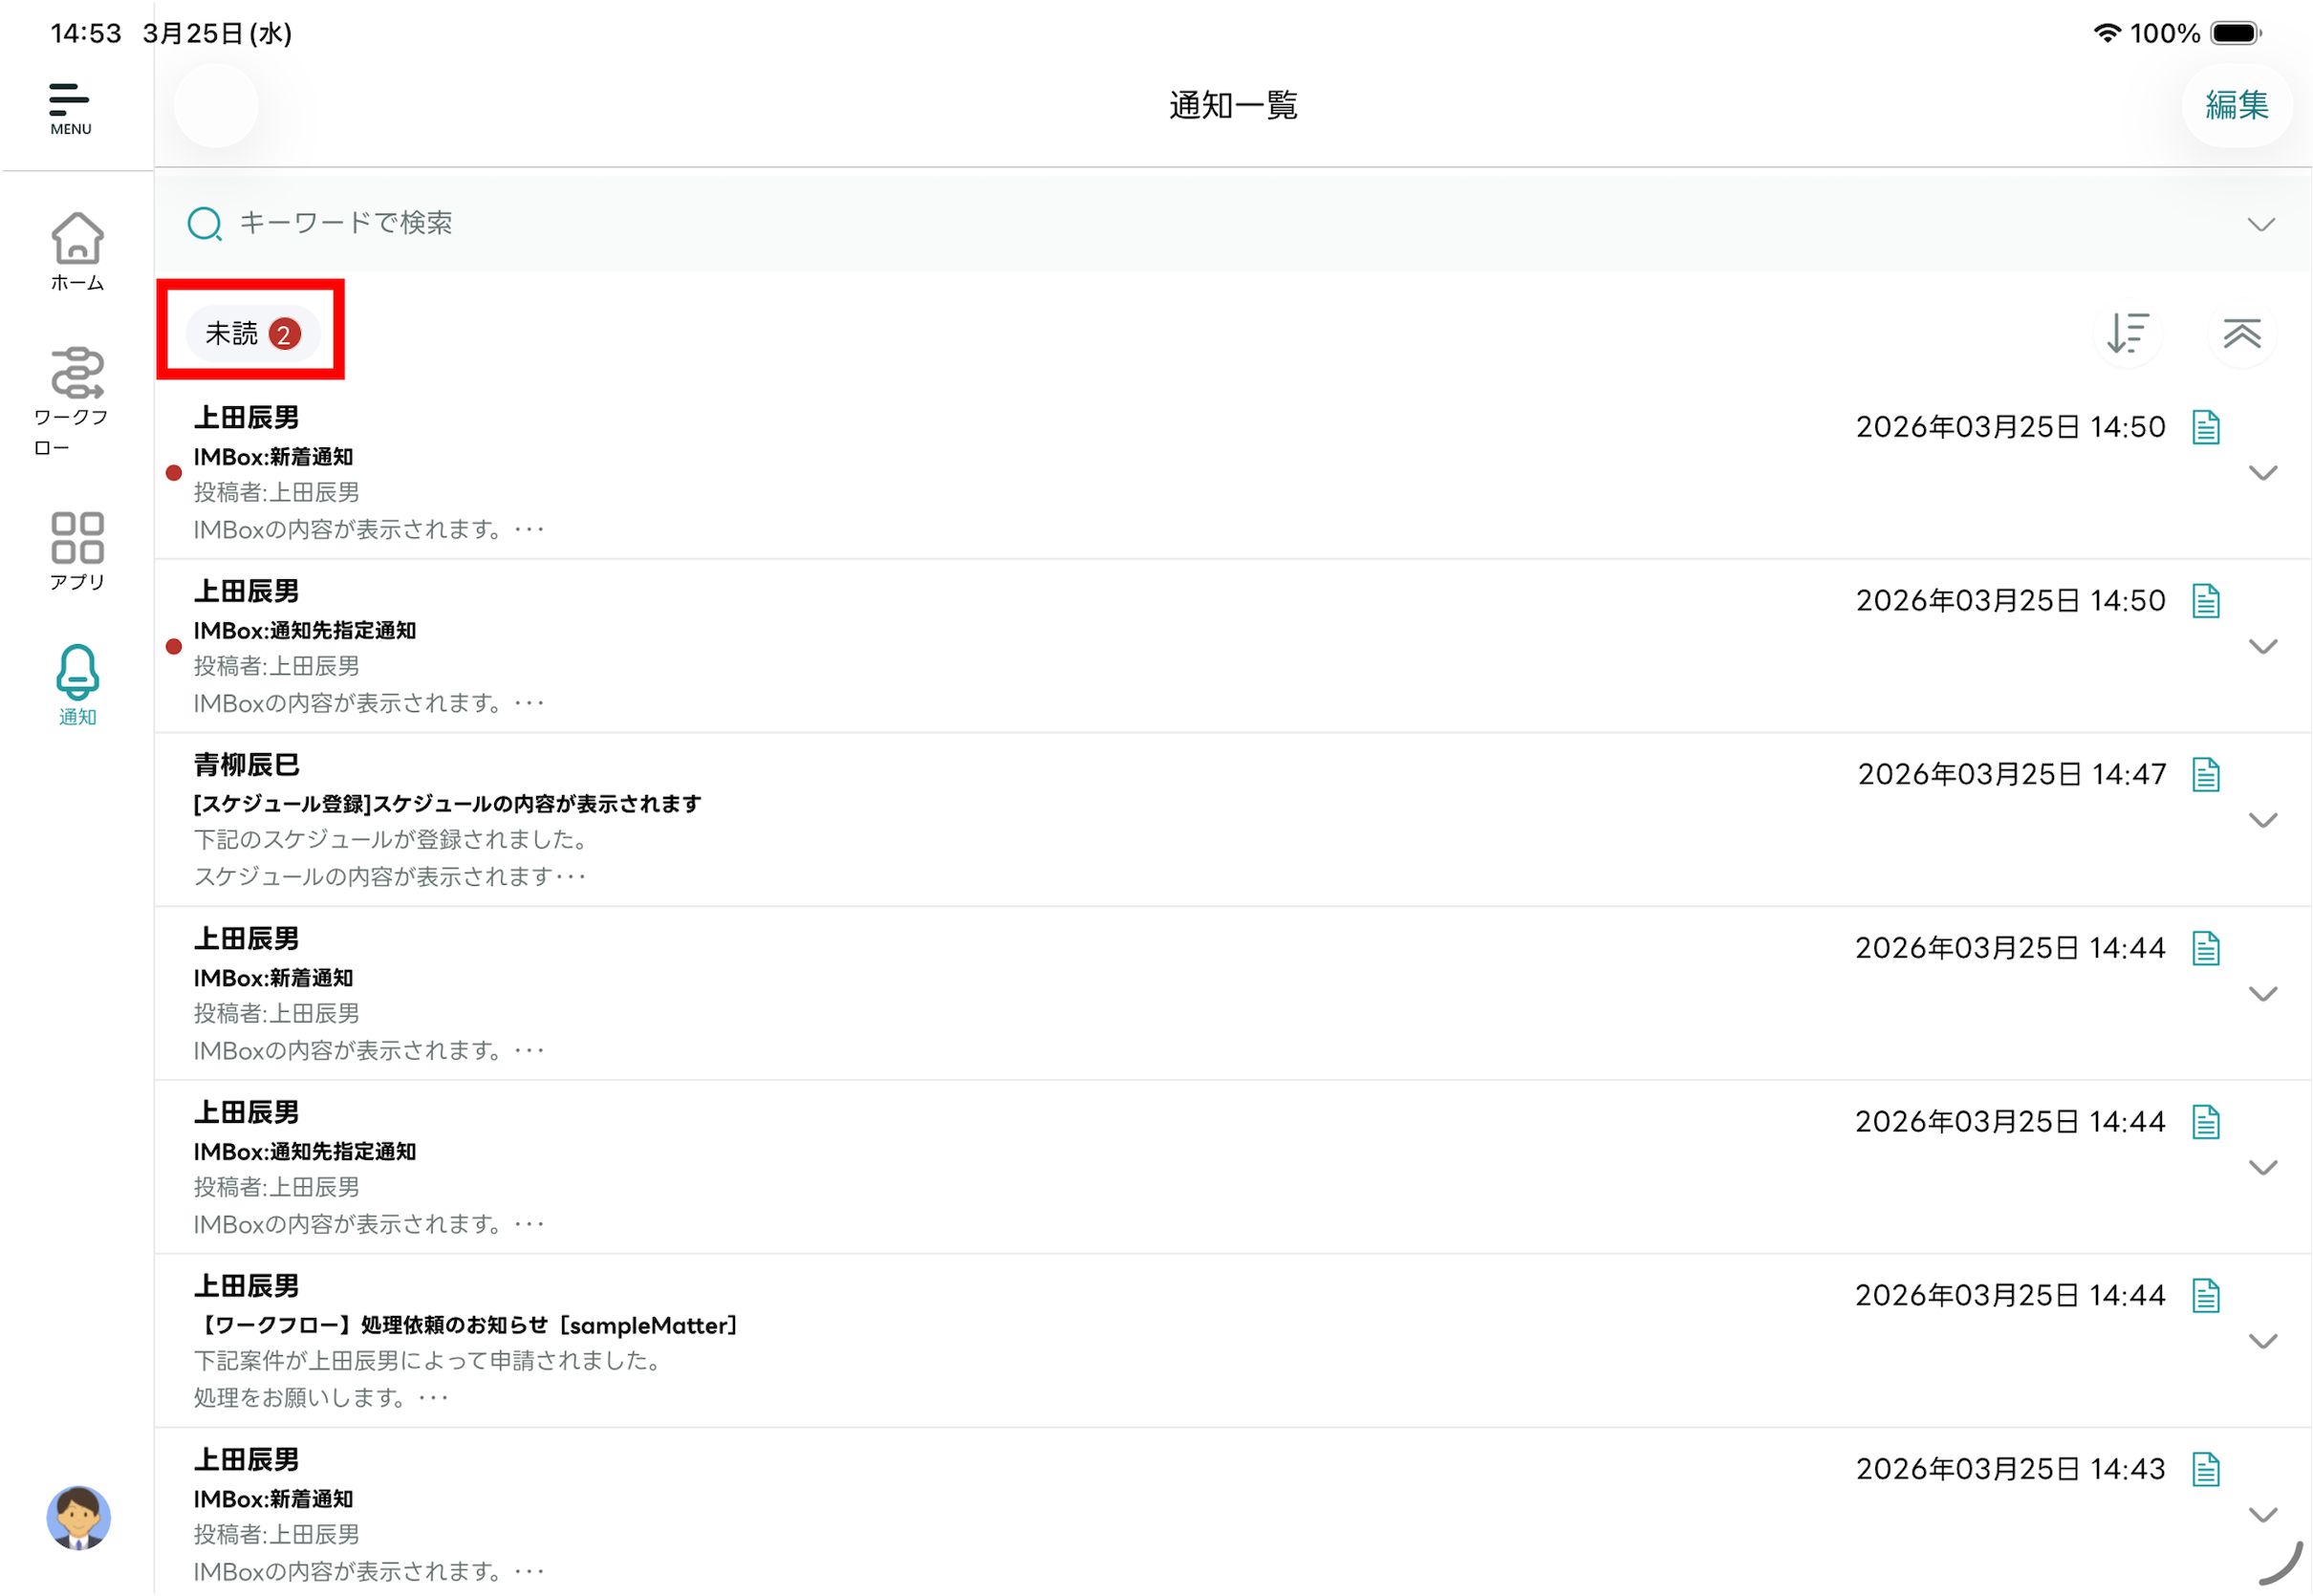
Task: Open the MENU hamburger icon
Action: (70, 107)
